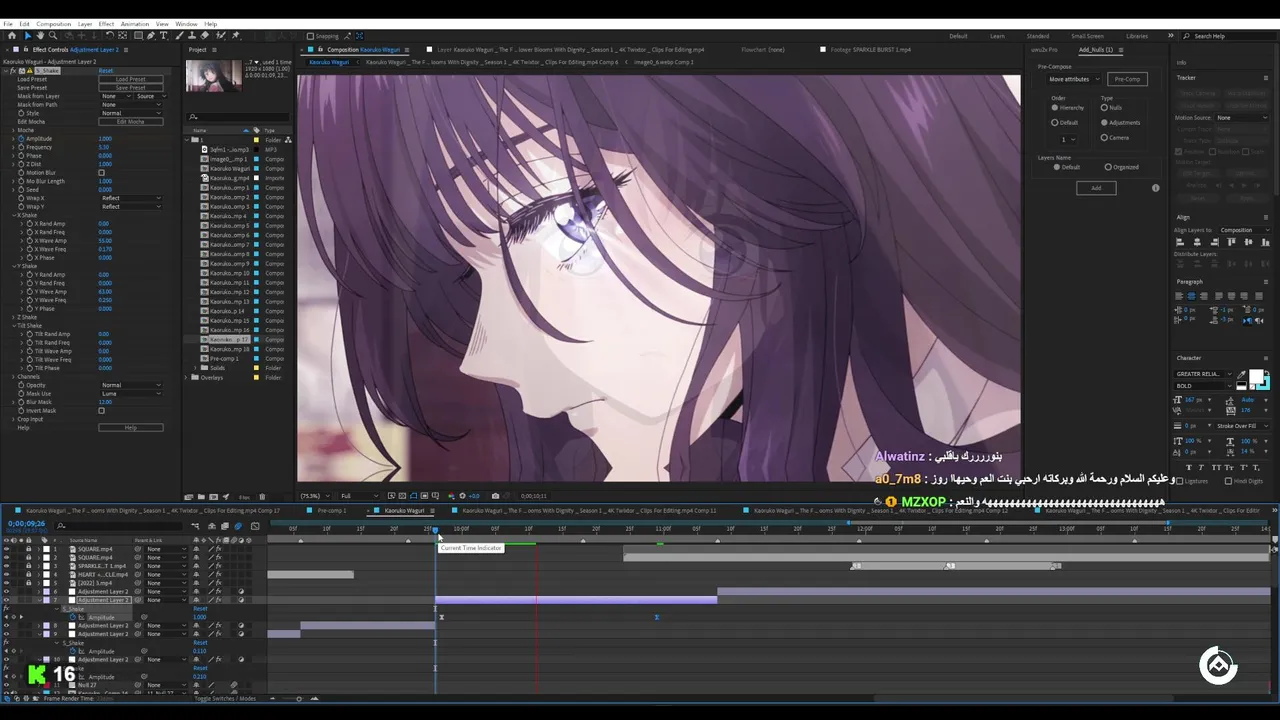Click the cyan stroke color swatch in Character
The height and width of the screenshot is (720, 1280).
point(1267,388)
